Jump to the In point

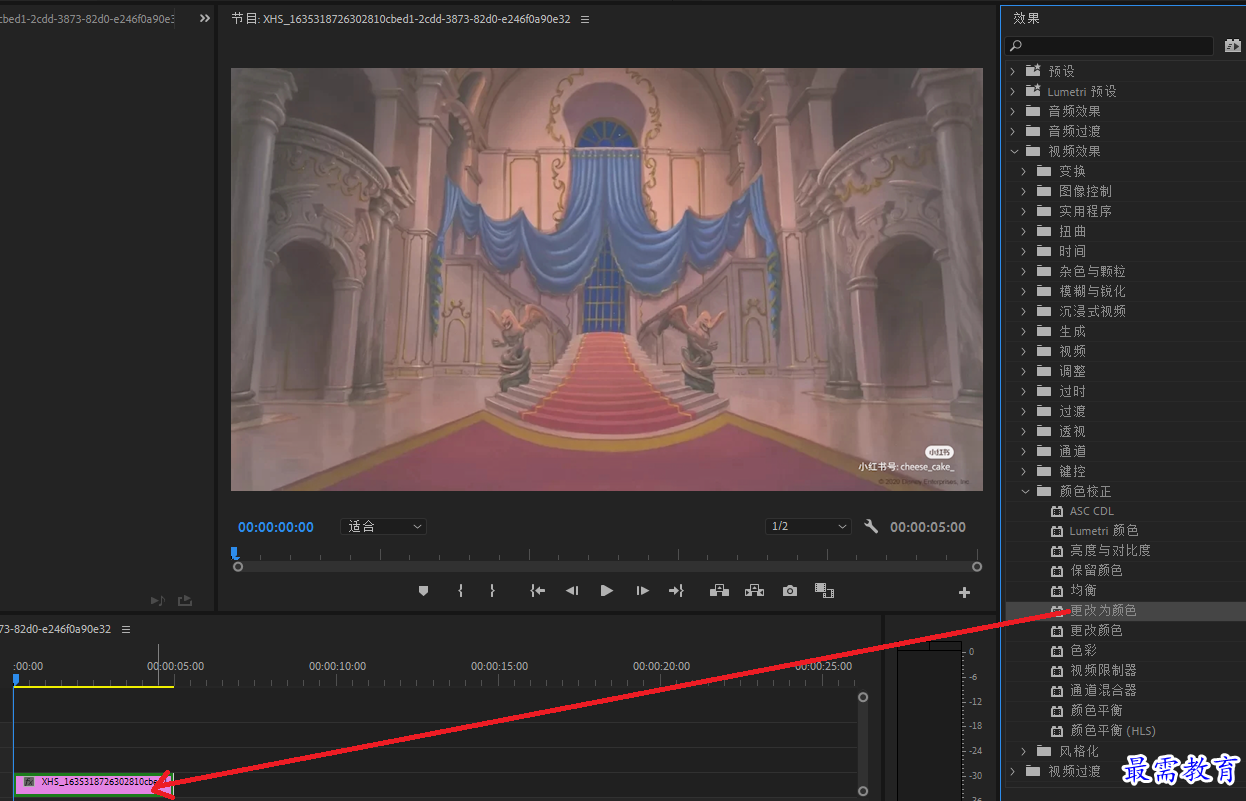tap(538, 591)
